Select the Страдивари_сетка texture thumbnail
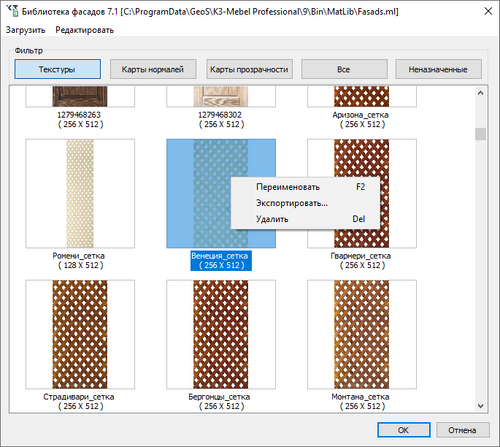500x447 pixels. (x=80, y=334)
